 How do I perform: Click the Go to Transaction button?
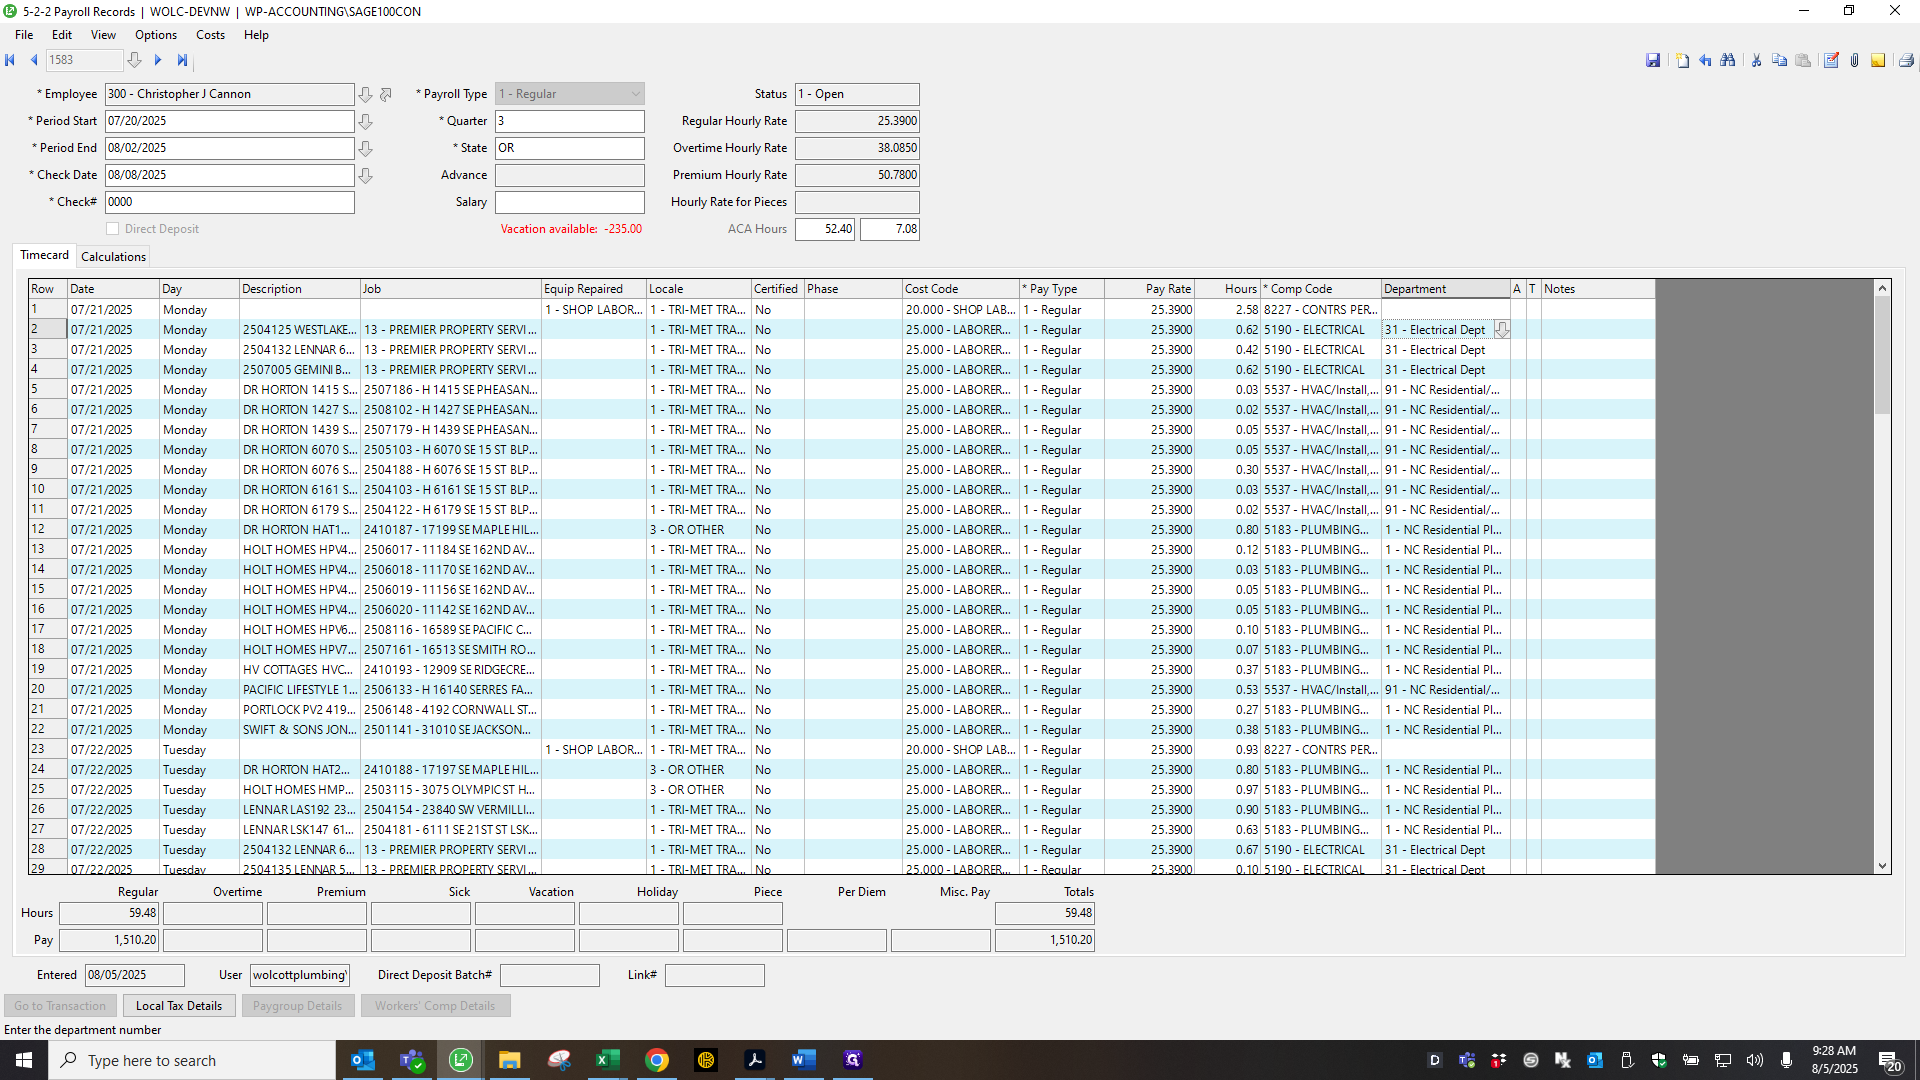coord(60,1006)
